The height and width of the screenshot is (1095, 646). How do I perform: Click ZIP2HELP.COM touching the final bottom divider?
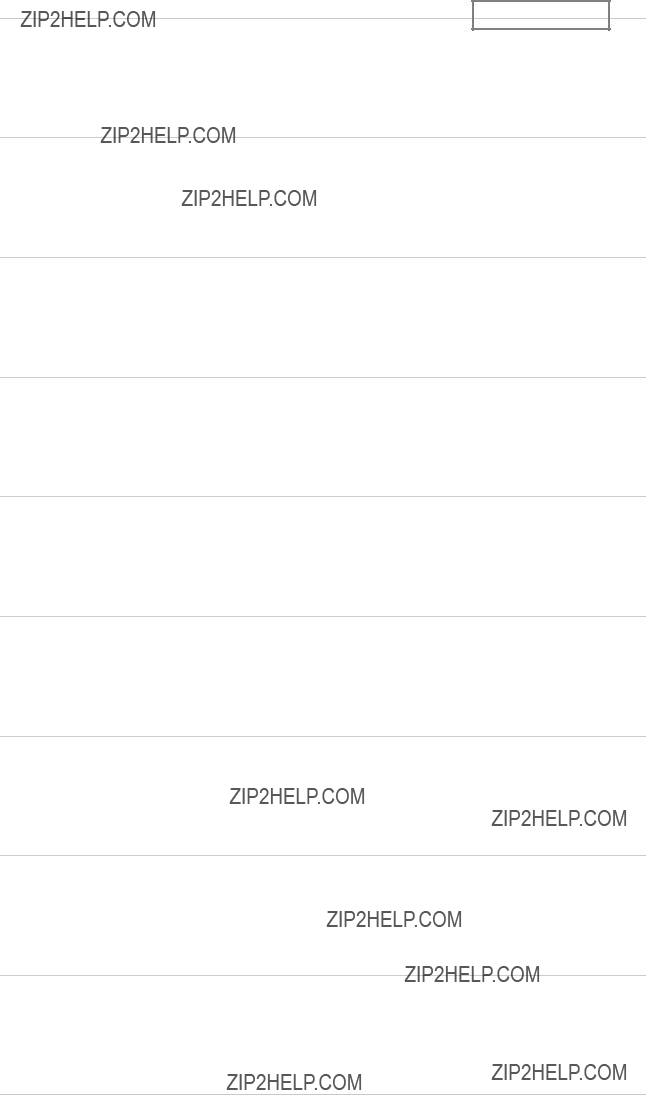294,1082
